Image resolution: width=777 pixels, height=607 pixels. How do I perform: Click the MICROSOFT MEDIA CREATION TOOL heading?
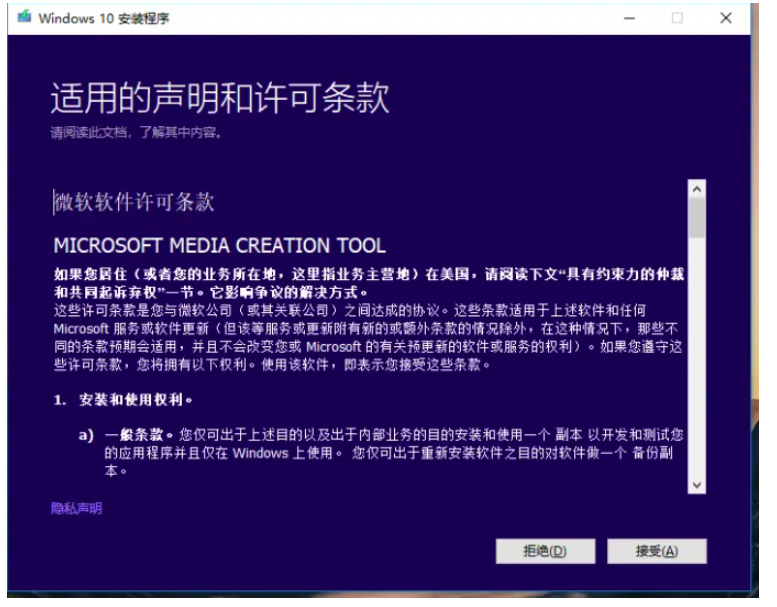point(219,246)
